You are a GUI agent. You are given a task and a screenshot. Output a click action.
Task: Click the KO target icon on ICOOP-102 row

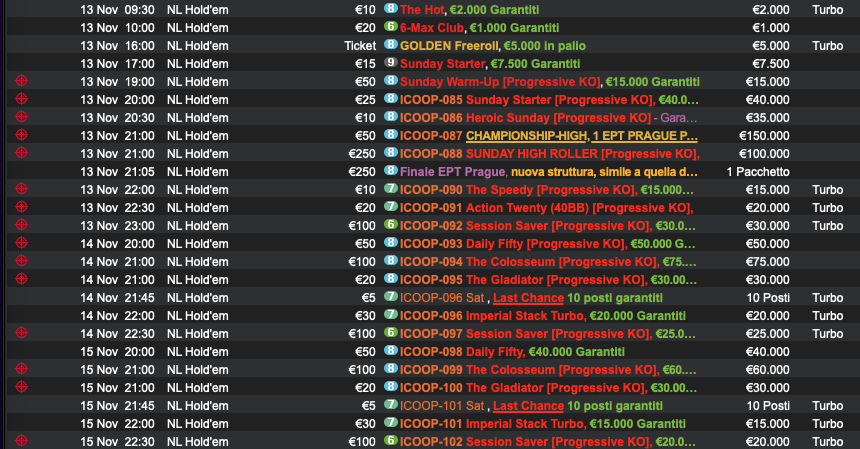click(21, 441)
